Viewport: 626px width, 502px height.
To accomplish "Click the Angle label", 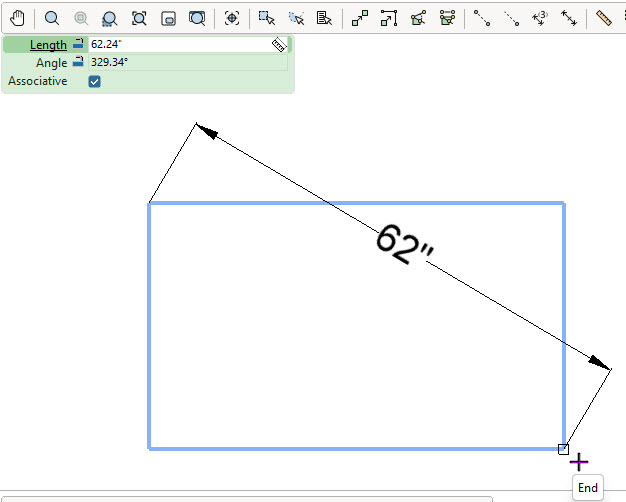I will [52, 63].
